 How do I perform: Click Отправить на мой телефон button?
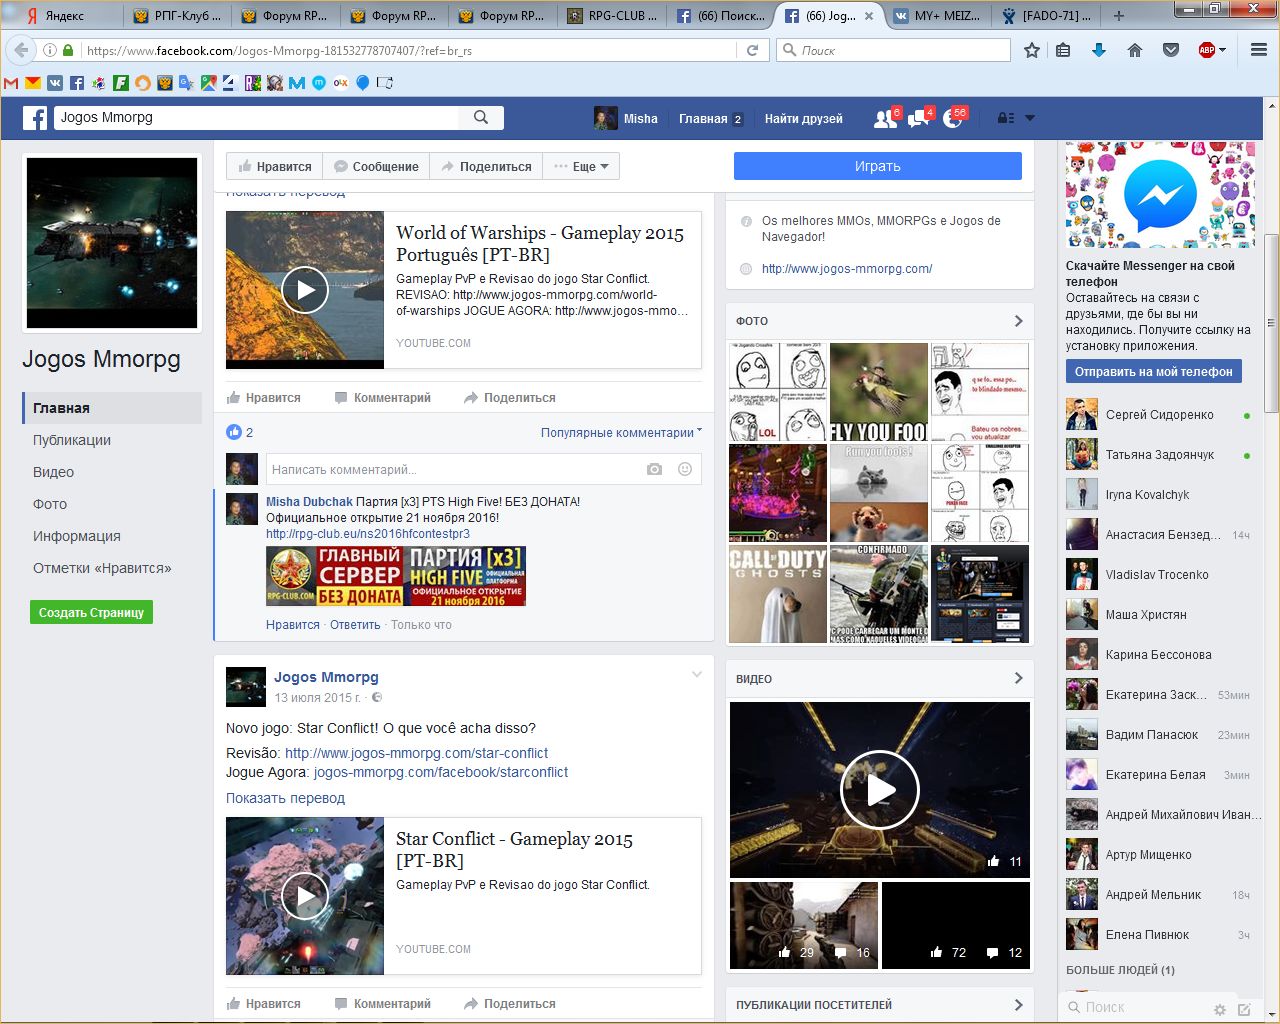click(x=1154, y=371)
